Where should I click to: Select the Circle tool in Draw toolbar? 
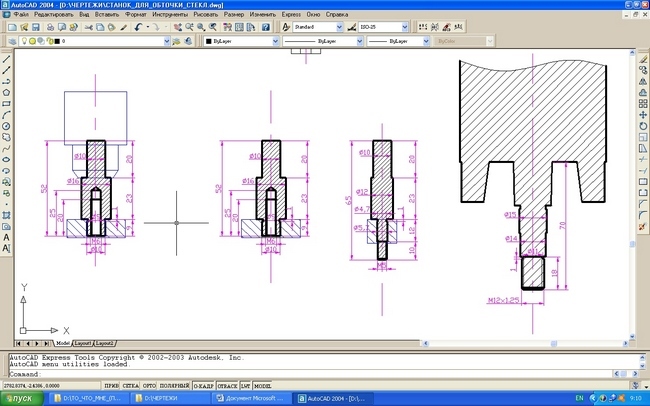[6, 126]
